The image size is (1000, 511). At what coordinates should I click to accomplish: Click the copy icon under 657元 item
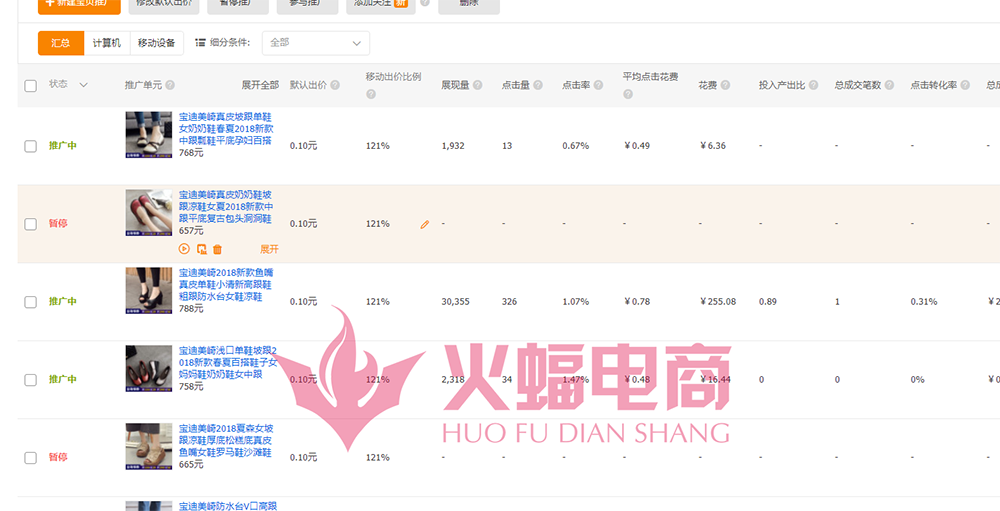coord(202,249)
